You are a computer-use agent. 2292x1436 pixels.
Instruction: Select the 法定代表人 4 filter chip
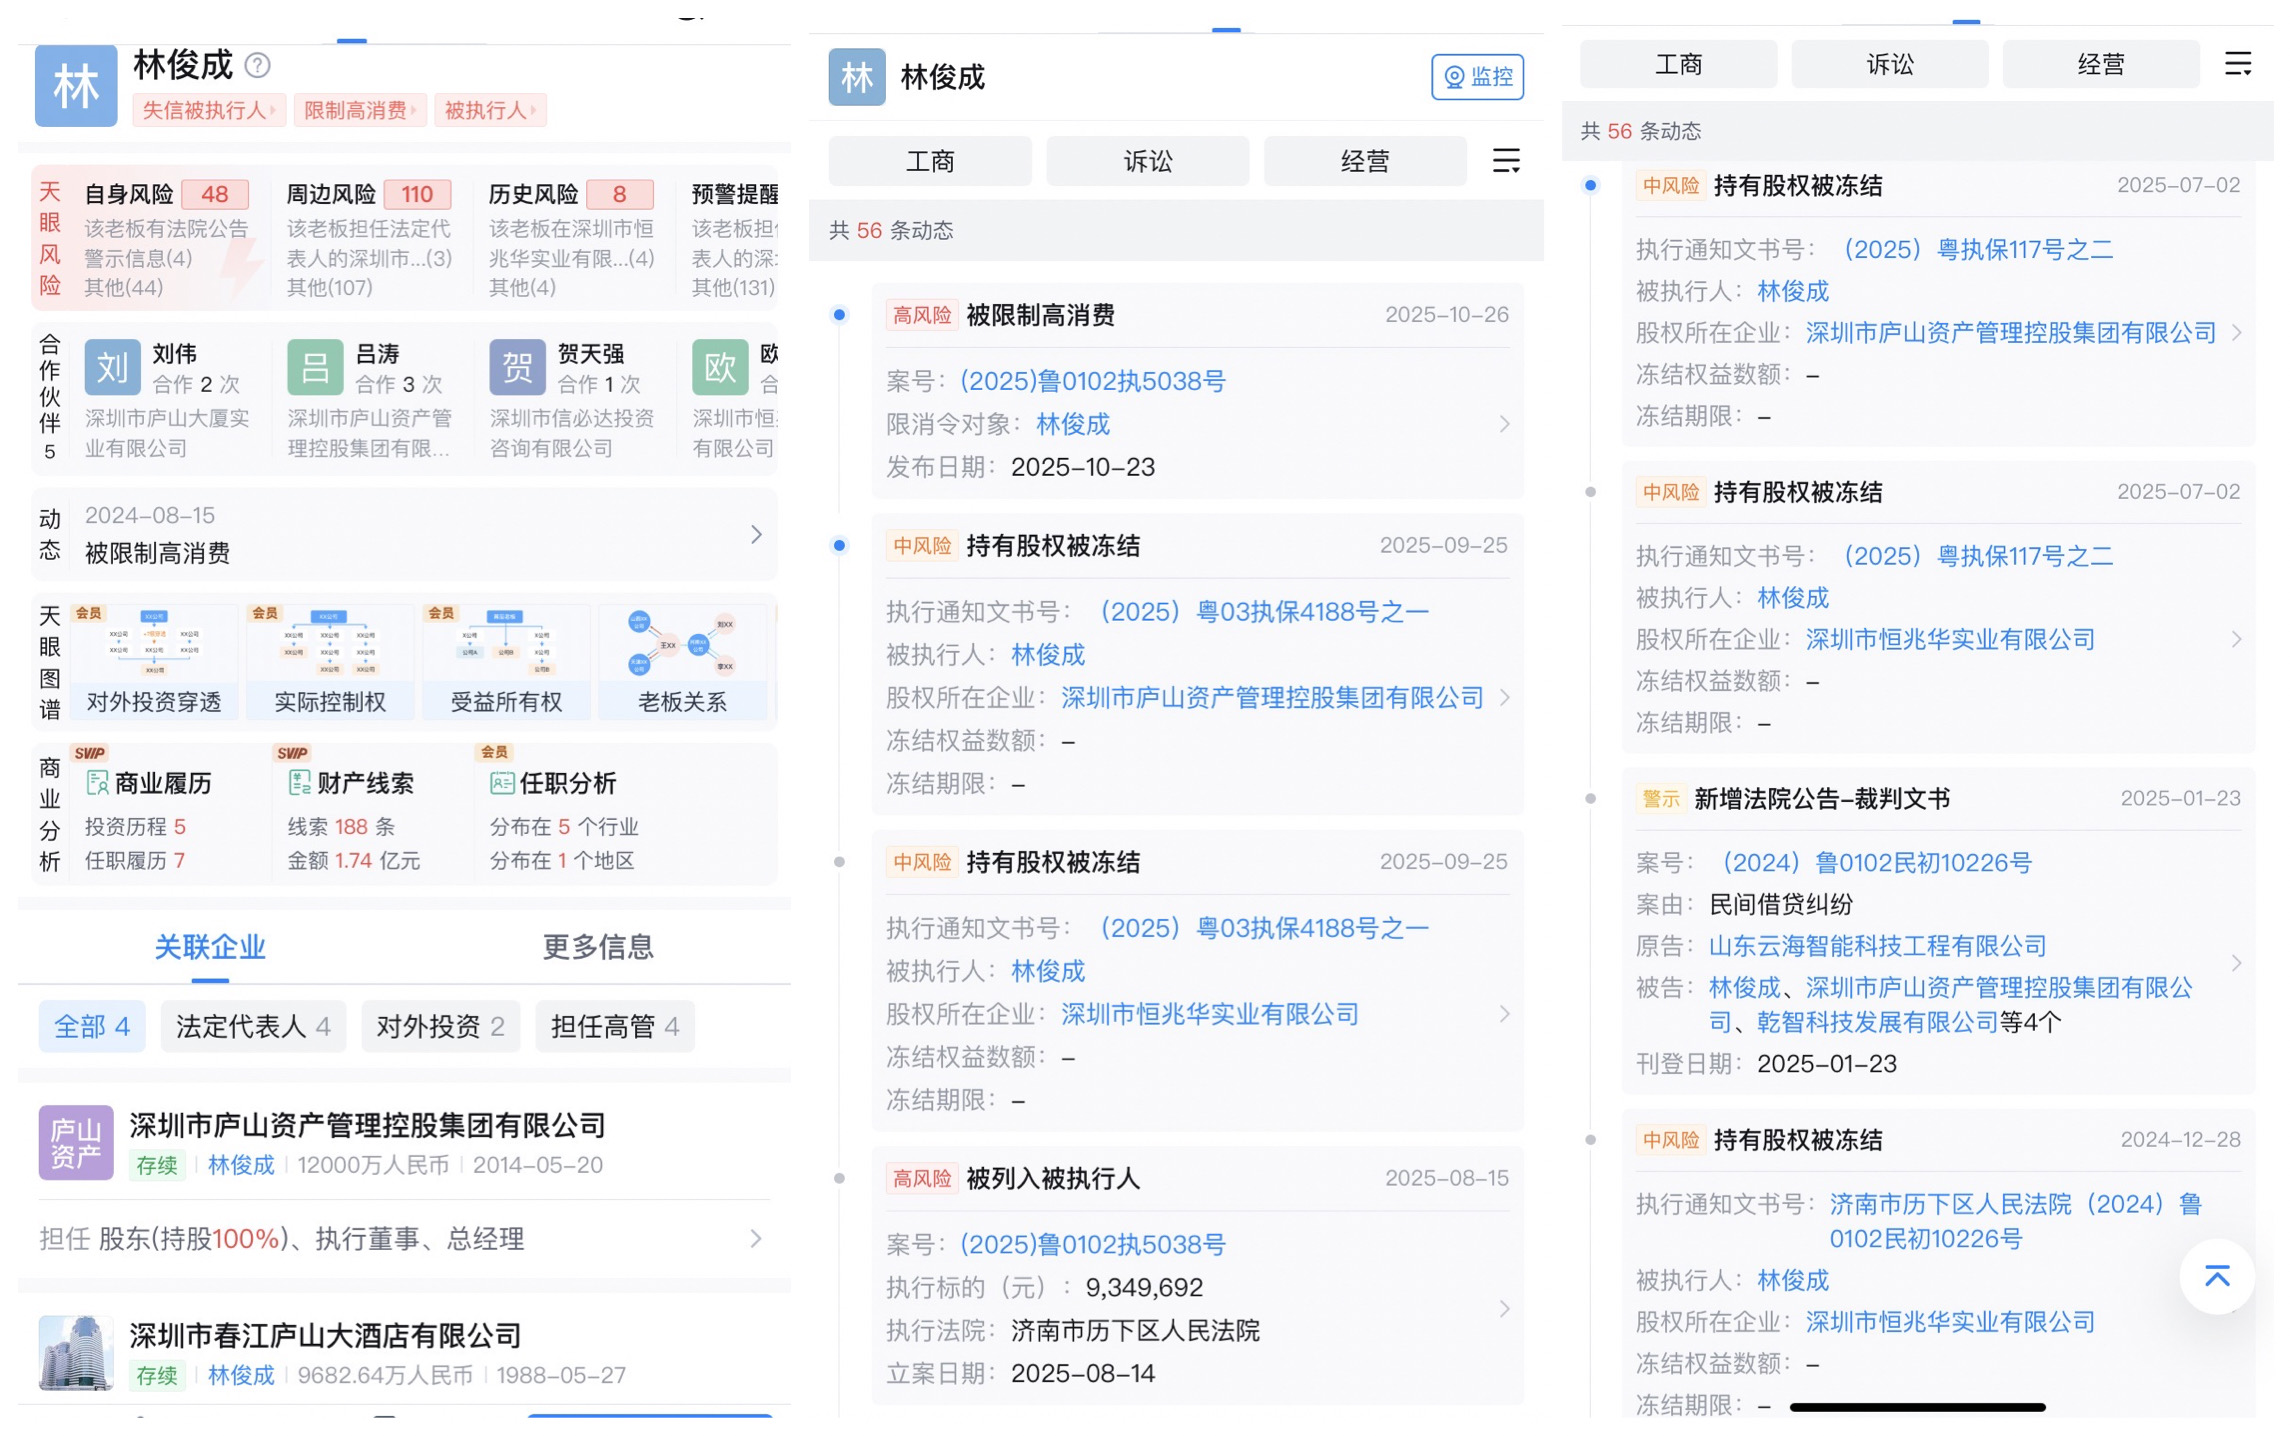[253, 1026]
